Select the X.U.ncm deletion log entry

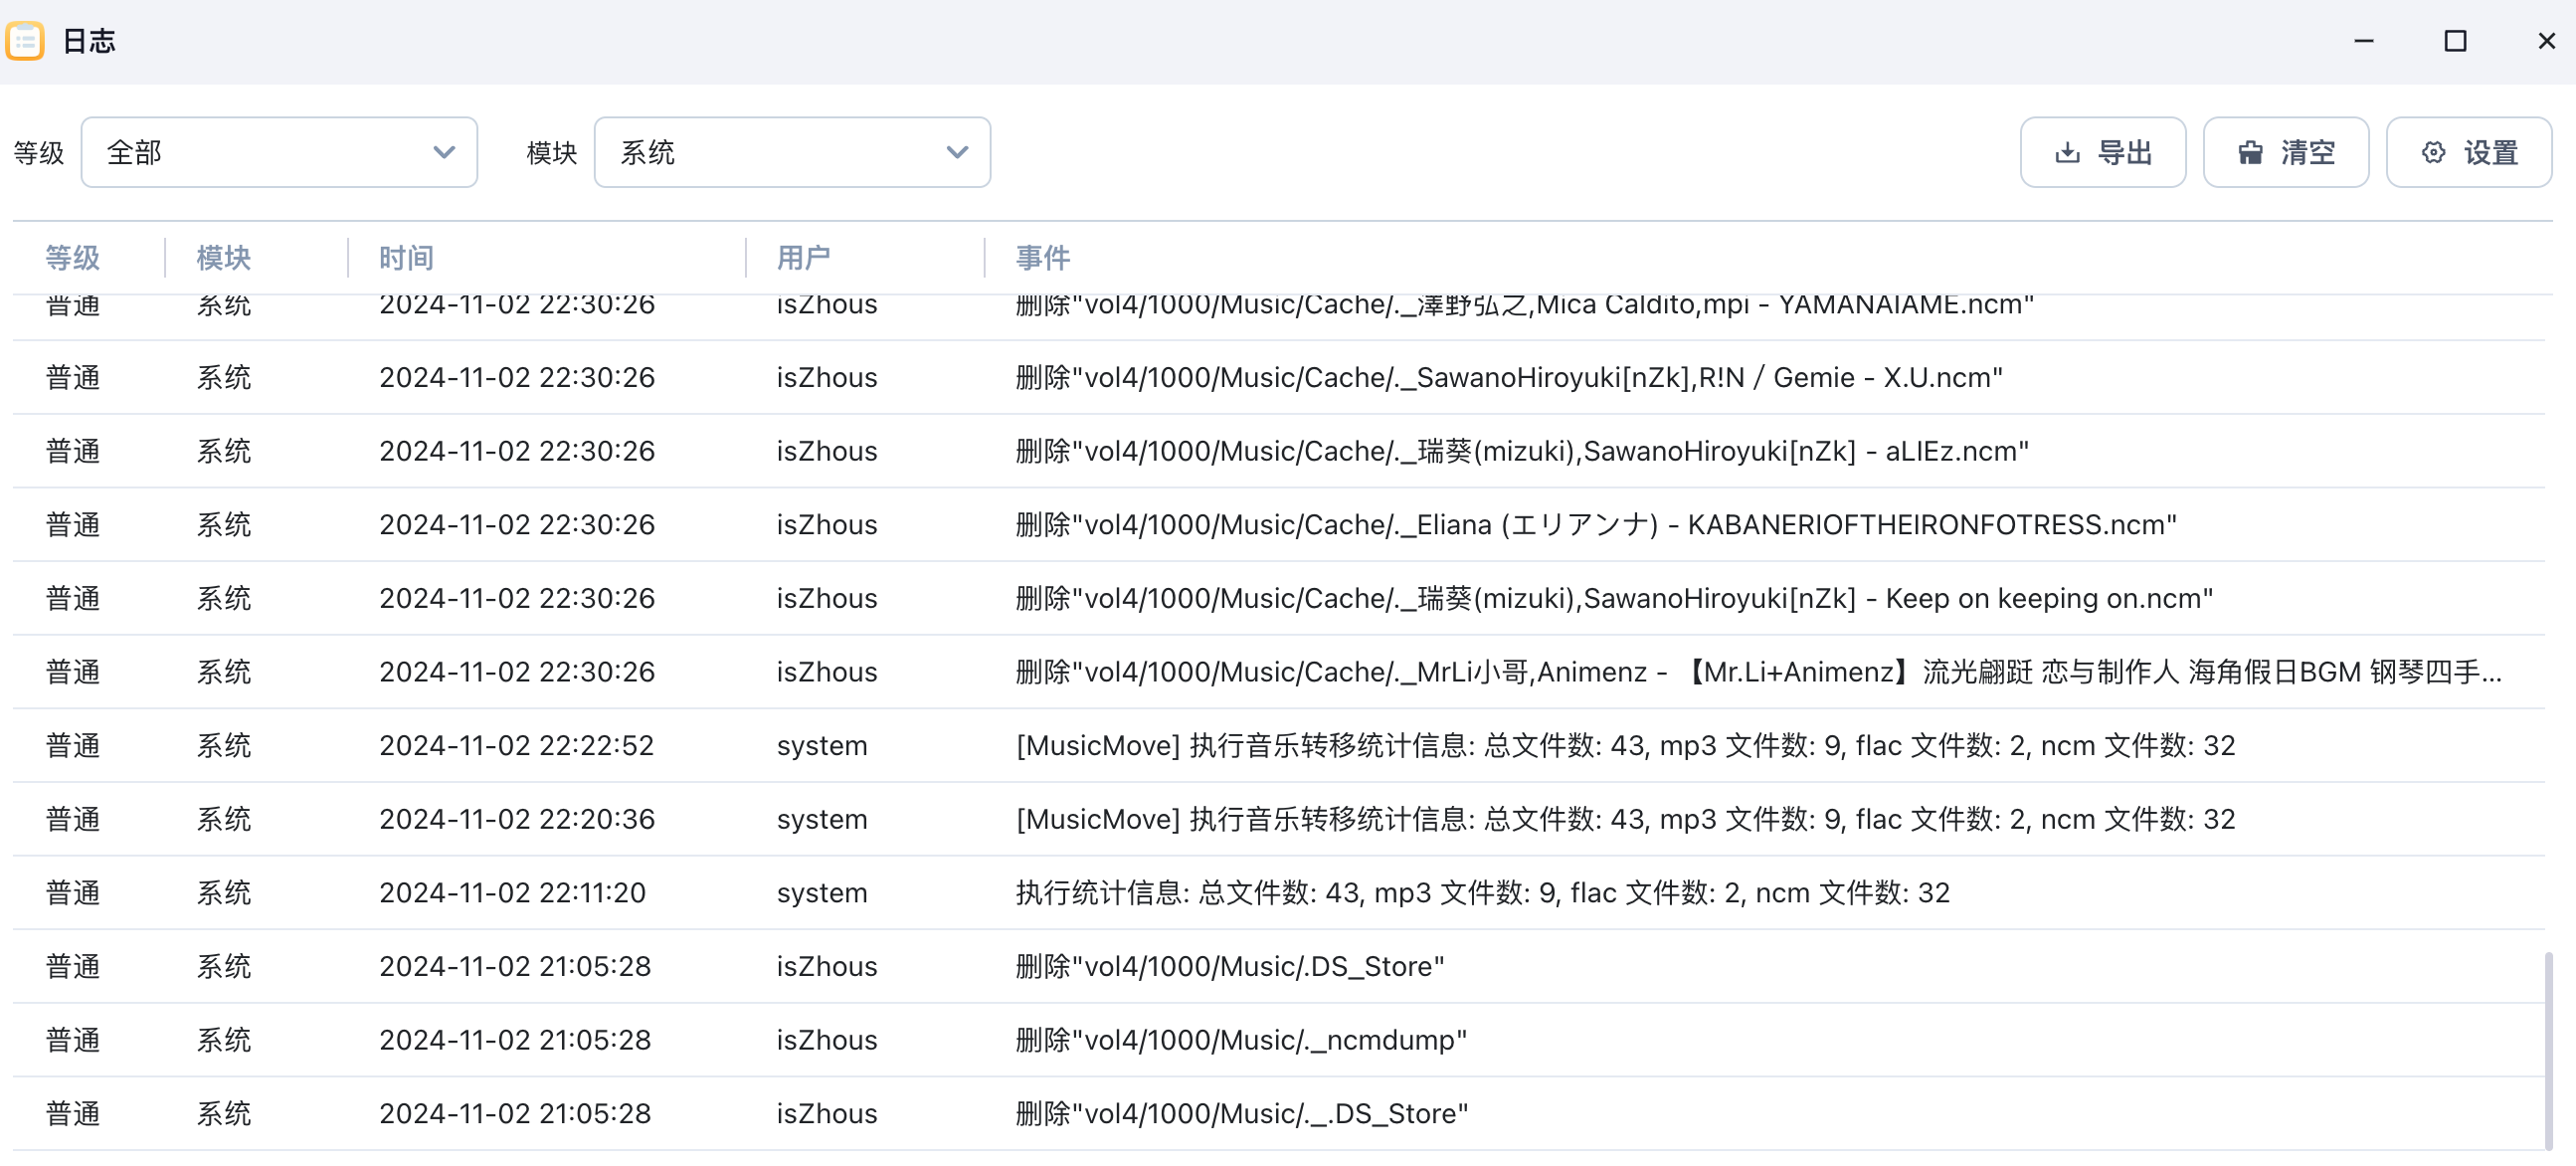click(x=1279, y=378)
